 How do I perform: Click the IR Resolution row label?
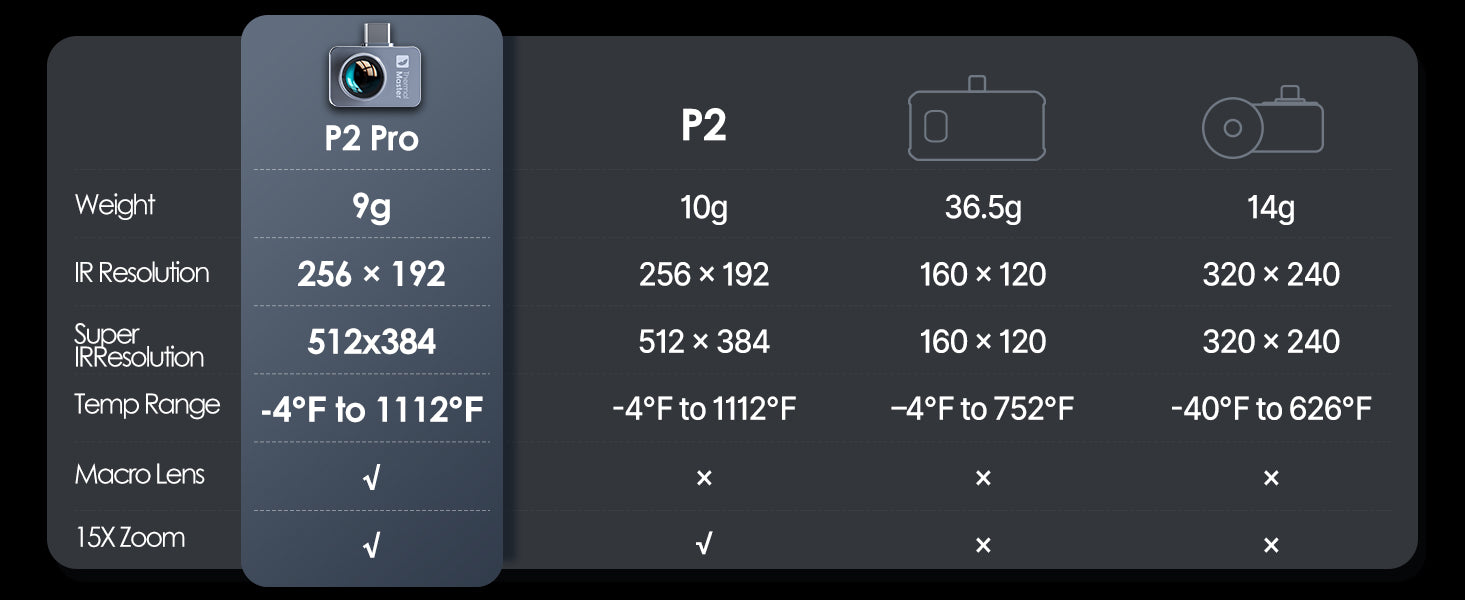pyautogui.click(x=141, y=273)
